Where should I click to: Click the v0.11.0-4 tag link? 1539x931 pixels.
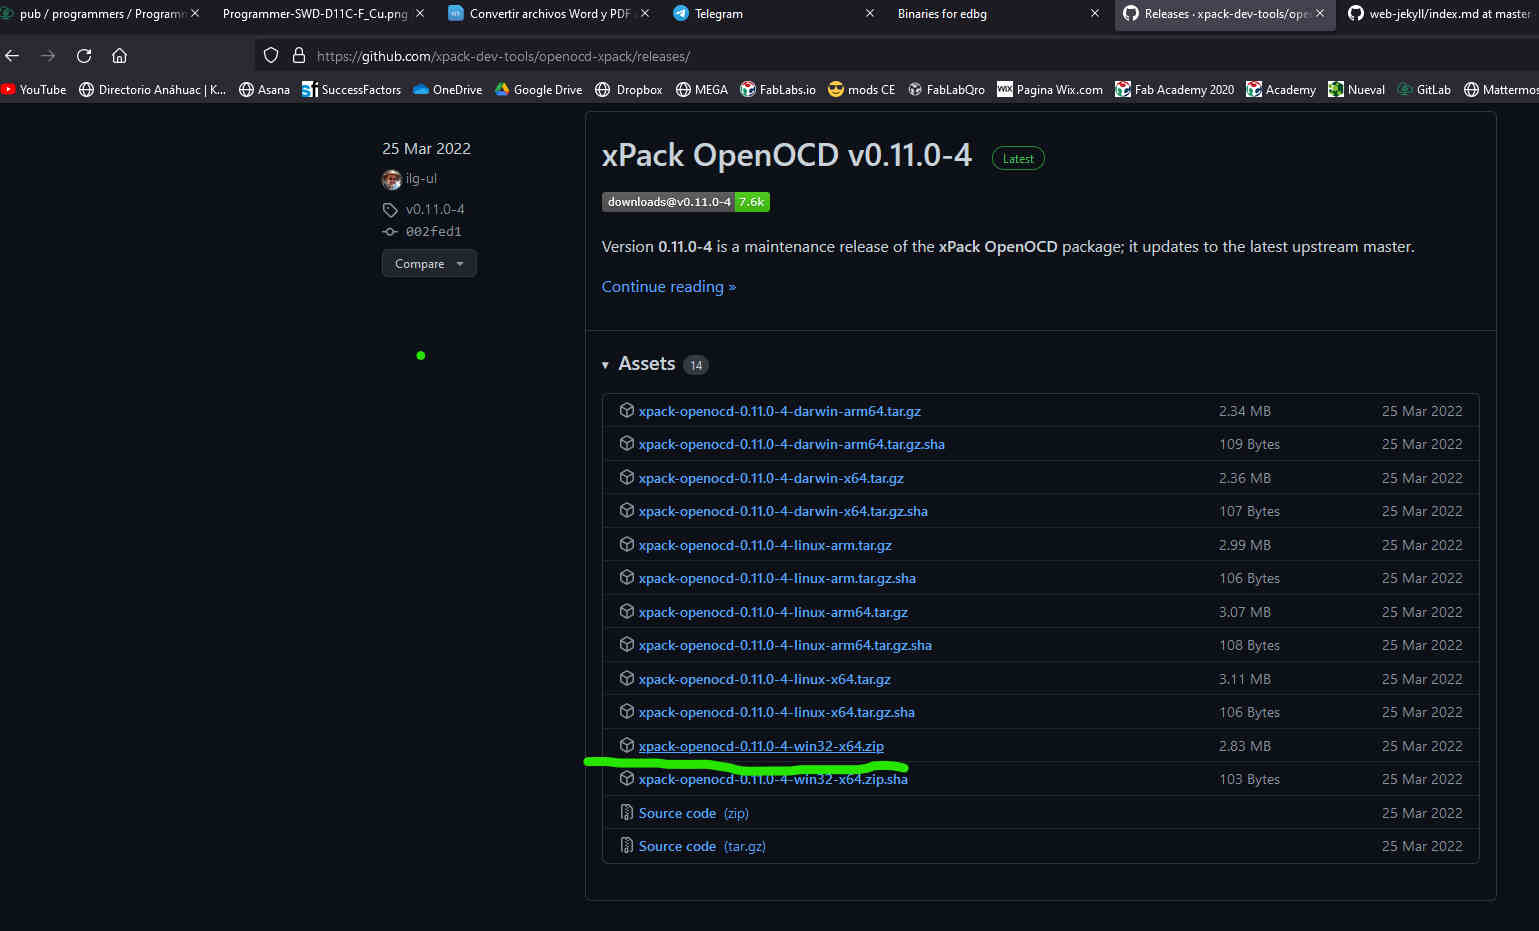pyautogui.click(x=435, y=209)
